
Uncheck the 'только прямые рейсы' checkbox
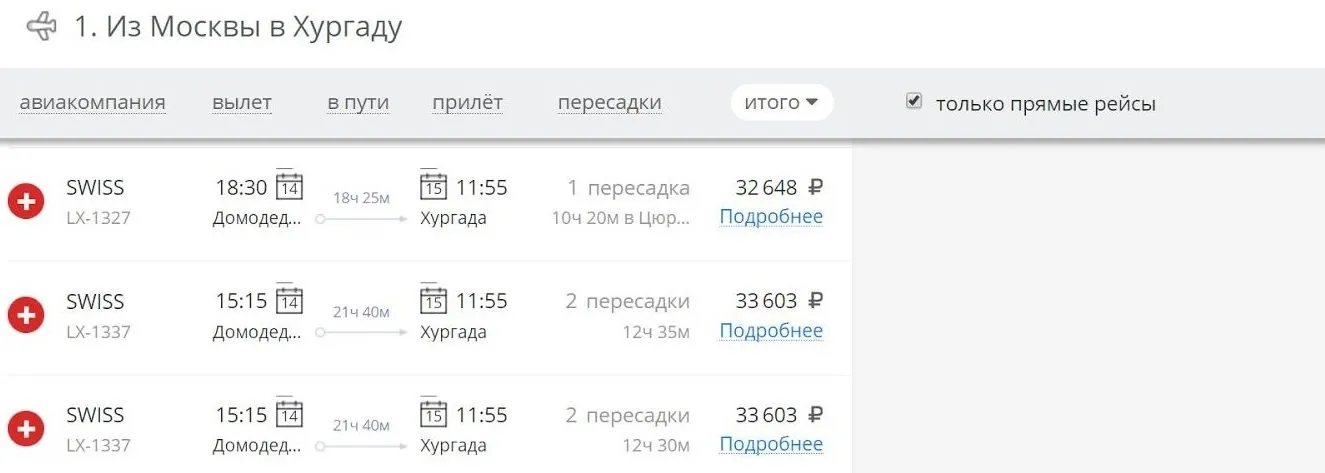(x=913, y=101)
